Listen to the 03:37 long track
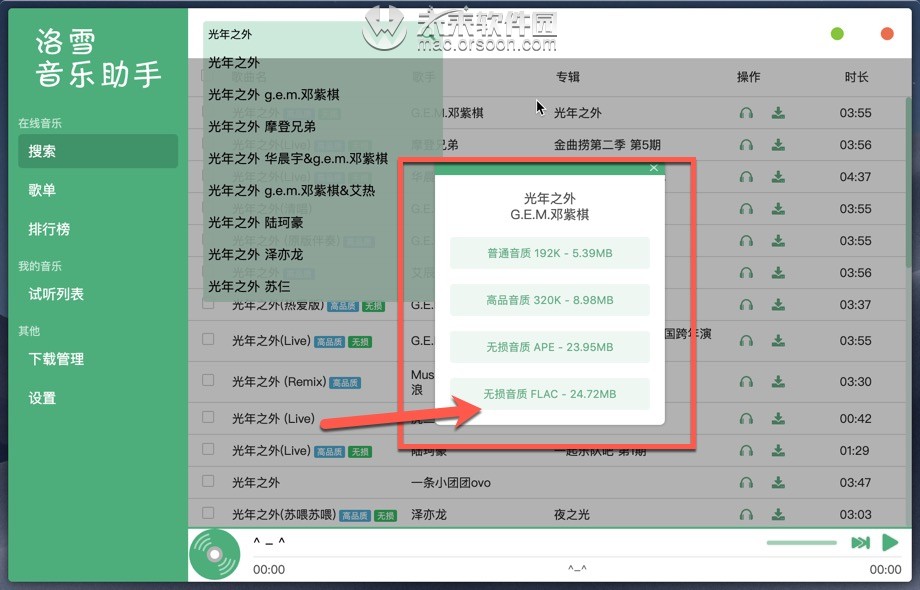 [x=746, y=304]
